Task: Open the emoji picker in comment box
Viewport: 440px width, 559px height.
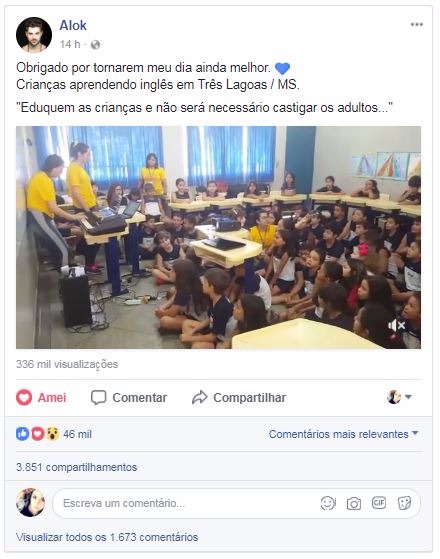Action: click(x=328, y=503)
